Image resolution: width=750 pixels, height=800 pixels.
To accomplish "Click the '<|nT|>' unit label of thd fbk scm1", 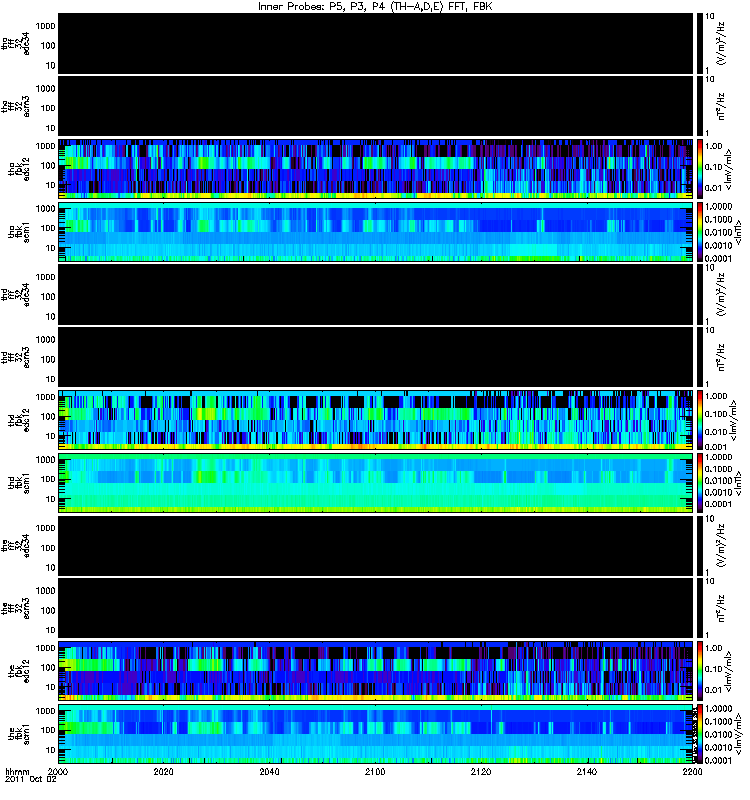I will click(737, 483).
